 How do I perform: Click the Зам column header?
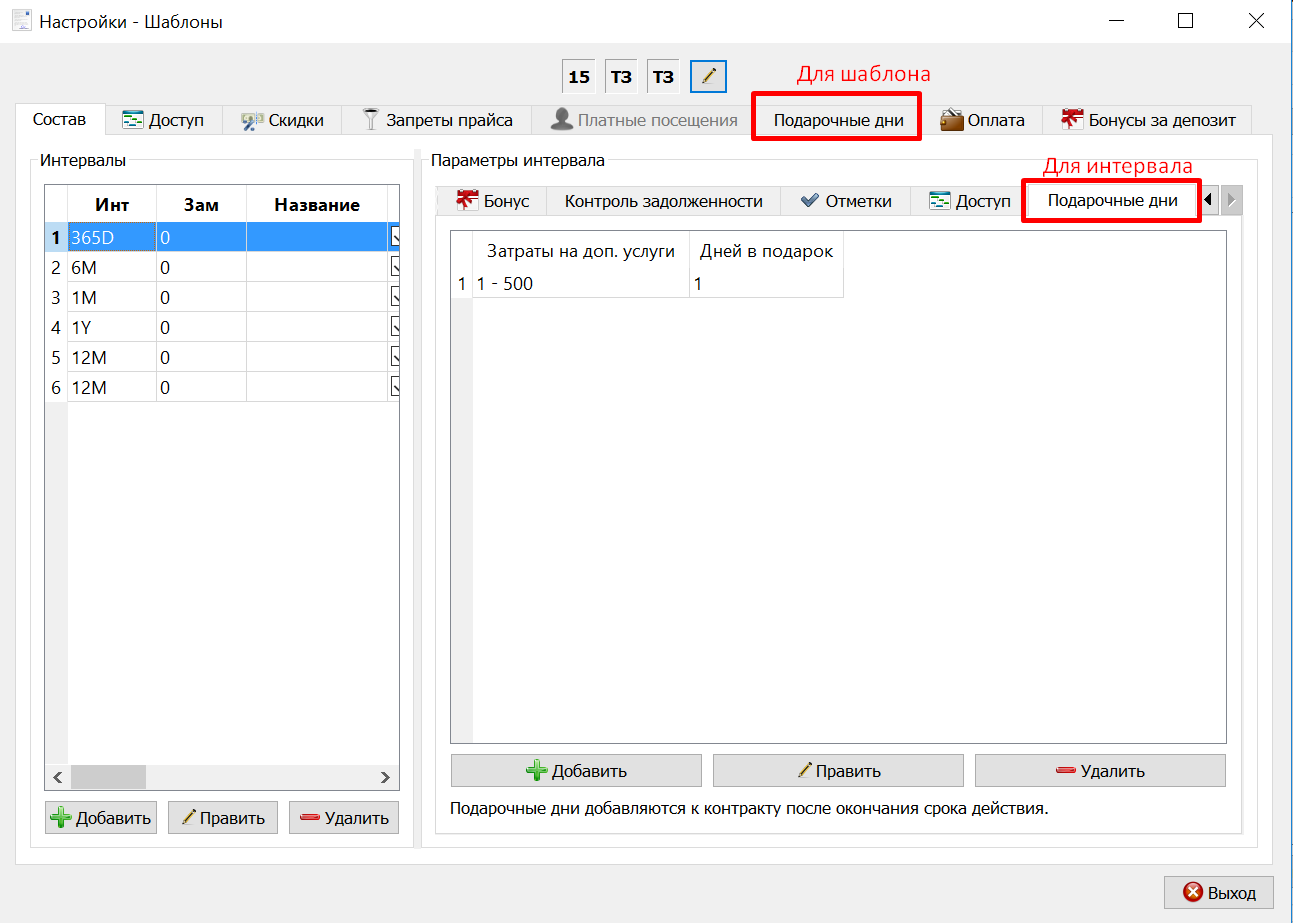pyautogui.click(x=201, y=204)
